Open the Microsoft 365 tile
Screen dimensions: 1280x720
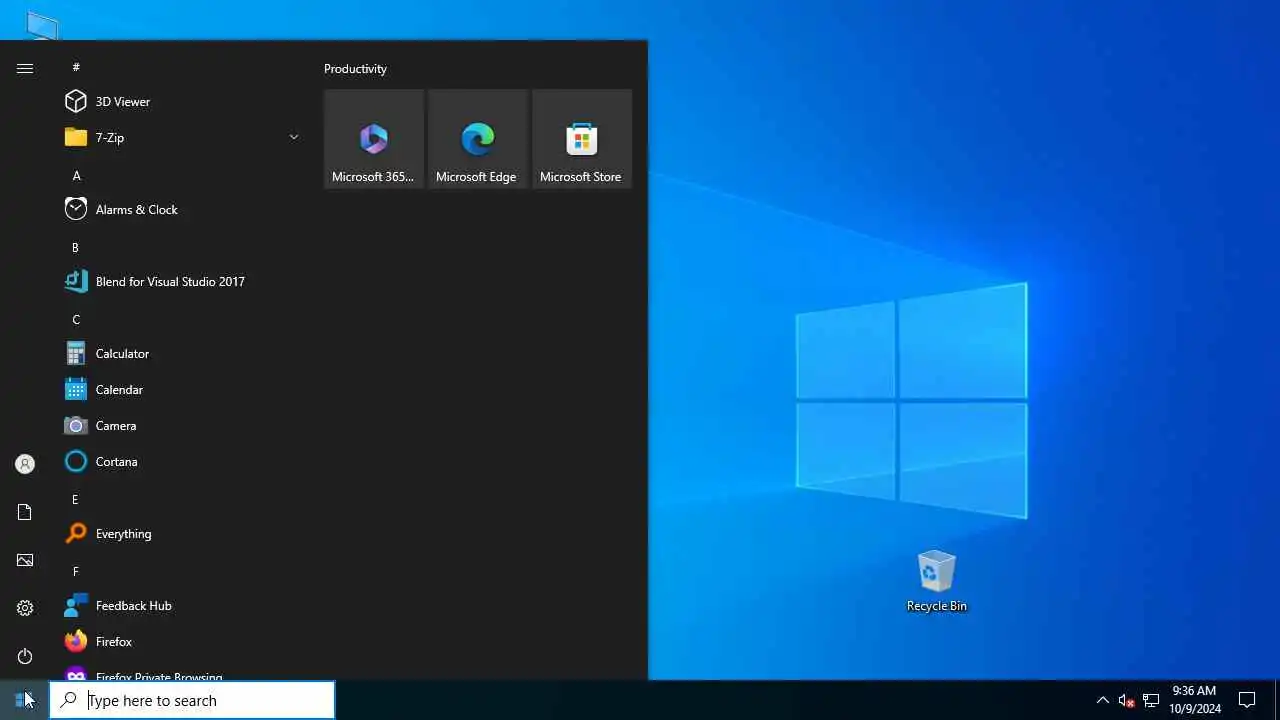pyautogui.click(x=374, y=139)
